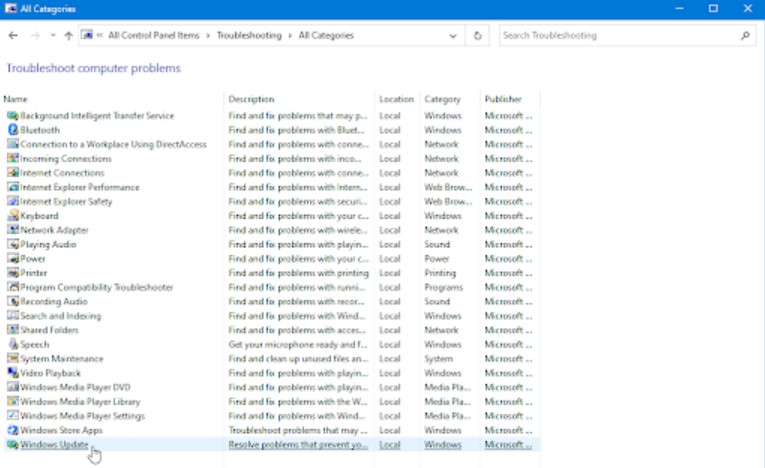Screen dimensions: 765x468
Task: Click 'Get your microphone ready and f...' description
Action: [298, 344]
